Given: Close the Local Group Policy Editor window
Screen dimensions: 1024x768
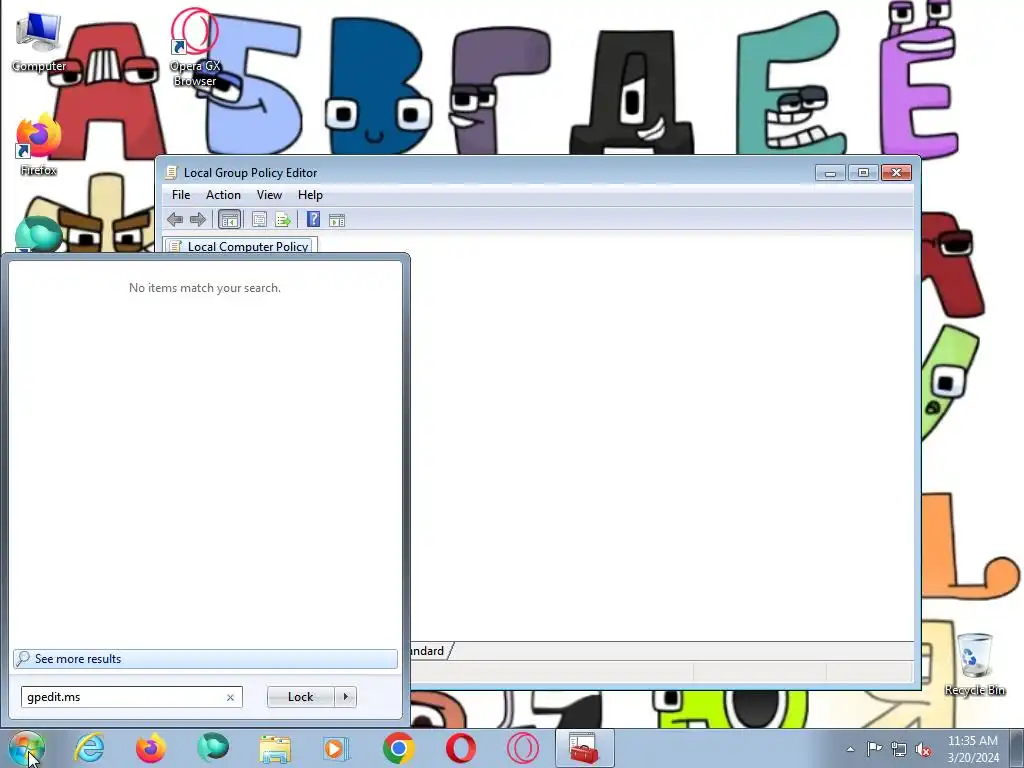Looking at the screenshot, I should point(896,172).
